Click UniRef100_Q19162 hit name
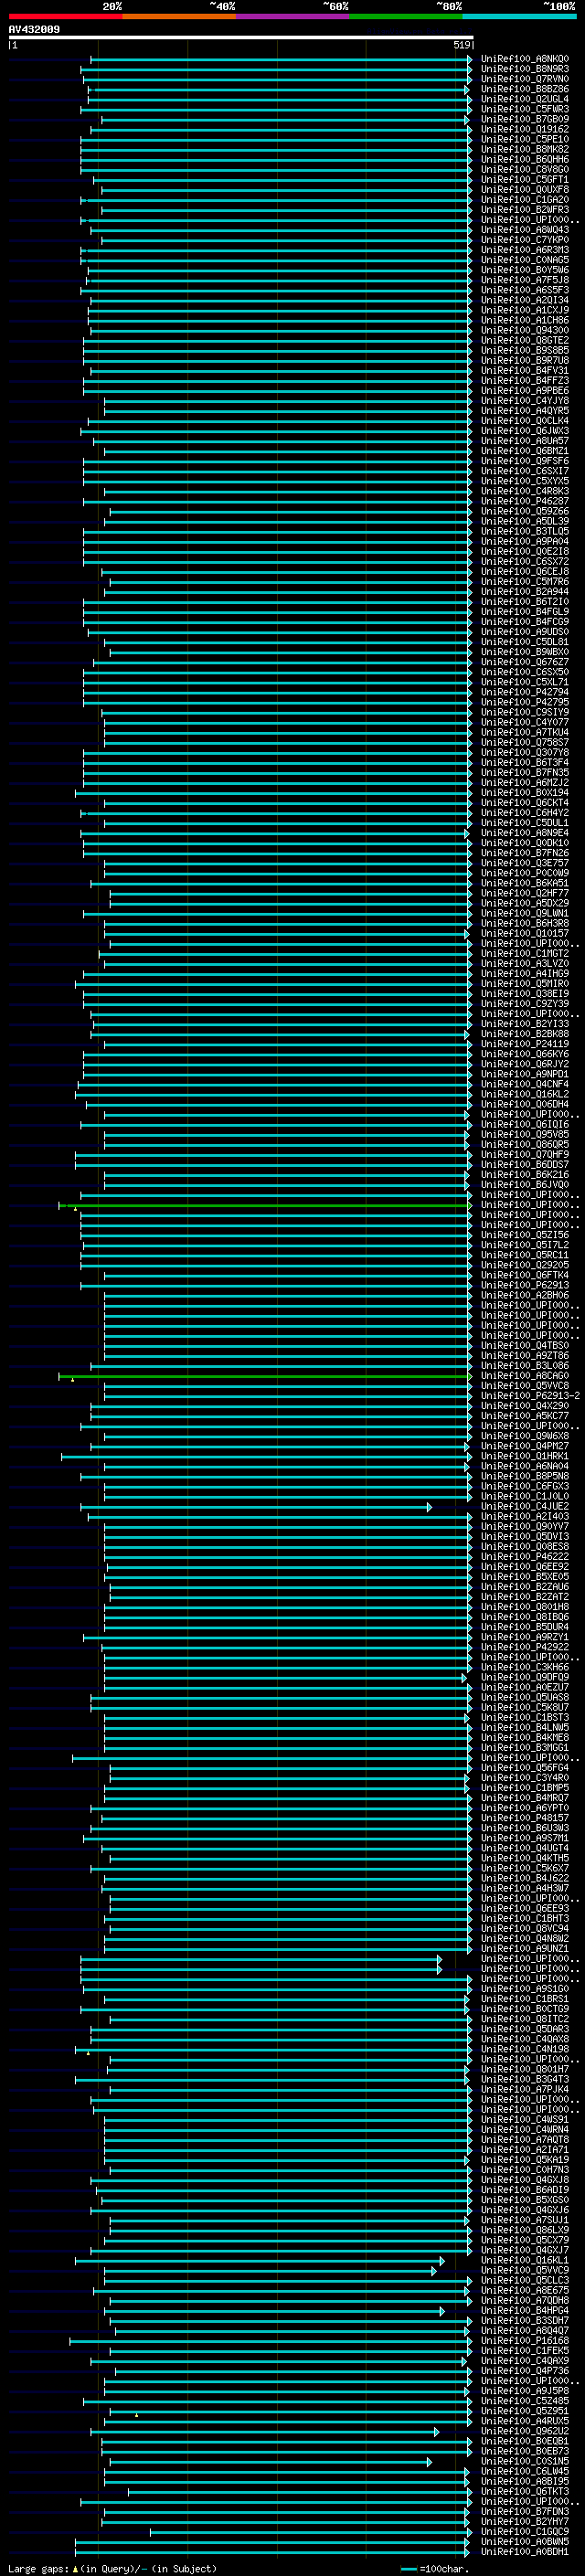This screenshot has height=2576, width=585. coord(524,129)
